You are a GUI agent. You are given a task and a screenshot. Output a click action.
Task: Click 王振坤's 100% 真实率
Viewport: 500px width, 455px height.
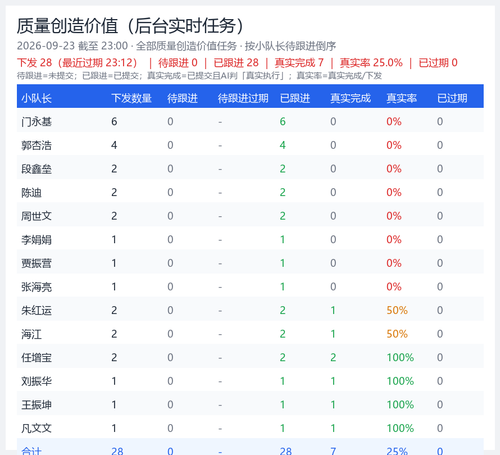(x=400, y=405)
